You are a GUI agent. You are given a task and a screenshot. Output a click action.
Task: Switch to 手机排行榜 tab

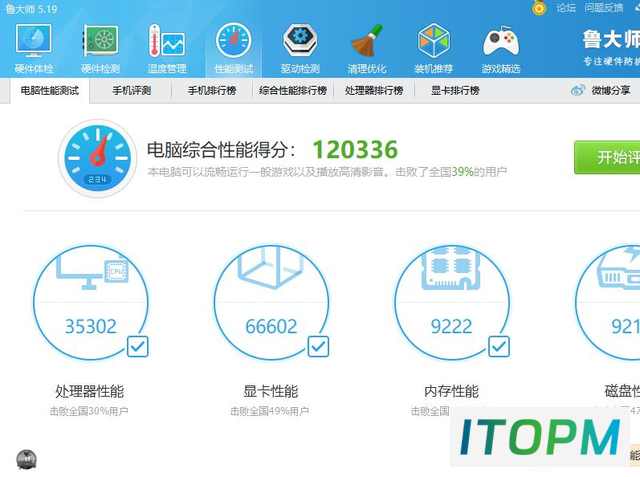[212, 91]
